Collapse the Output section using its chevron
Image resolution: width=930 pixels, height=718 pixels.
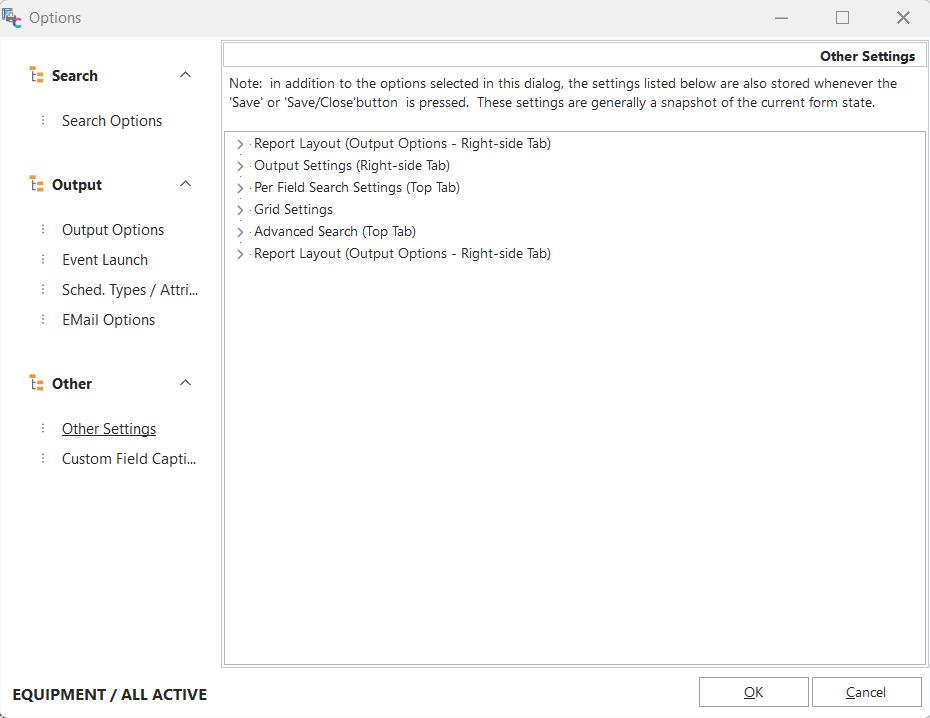click(x=185, y=184)
